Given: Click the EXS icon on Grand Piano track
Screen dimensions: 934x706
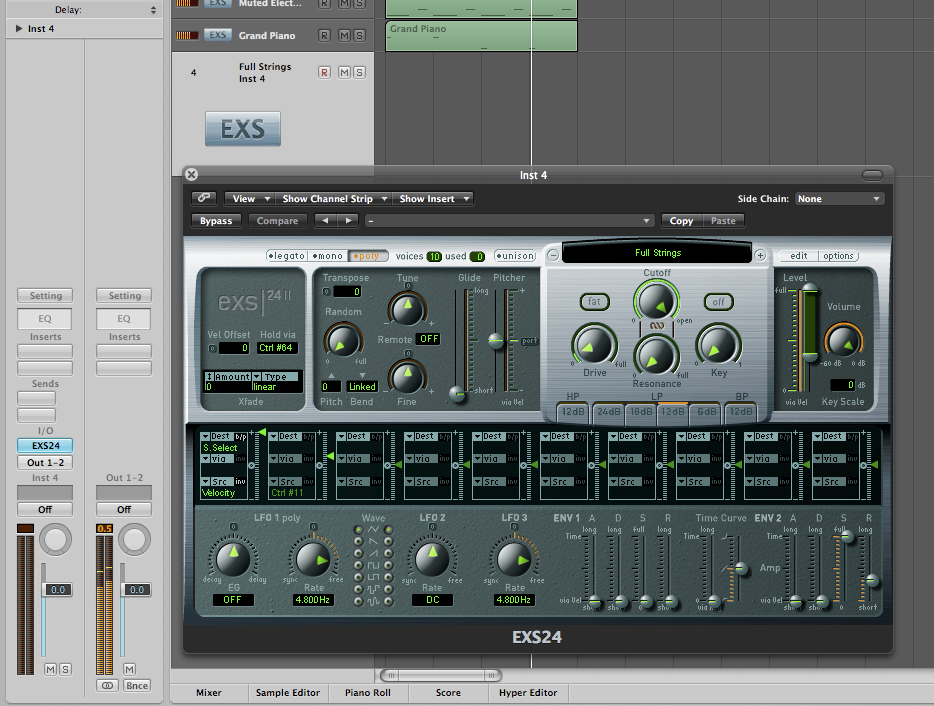Looking at the screenshot, I should click(x=217, y=35).
